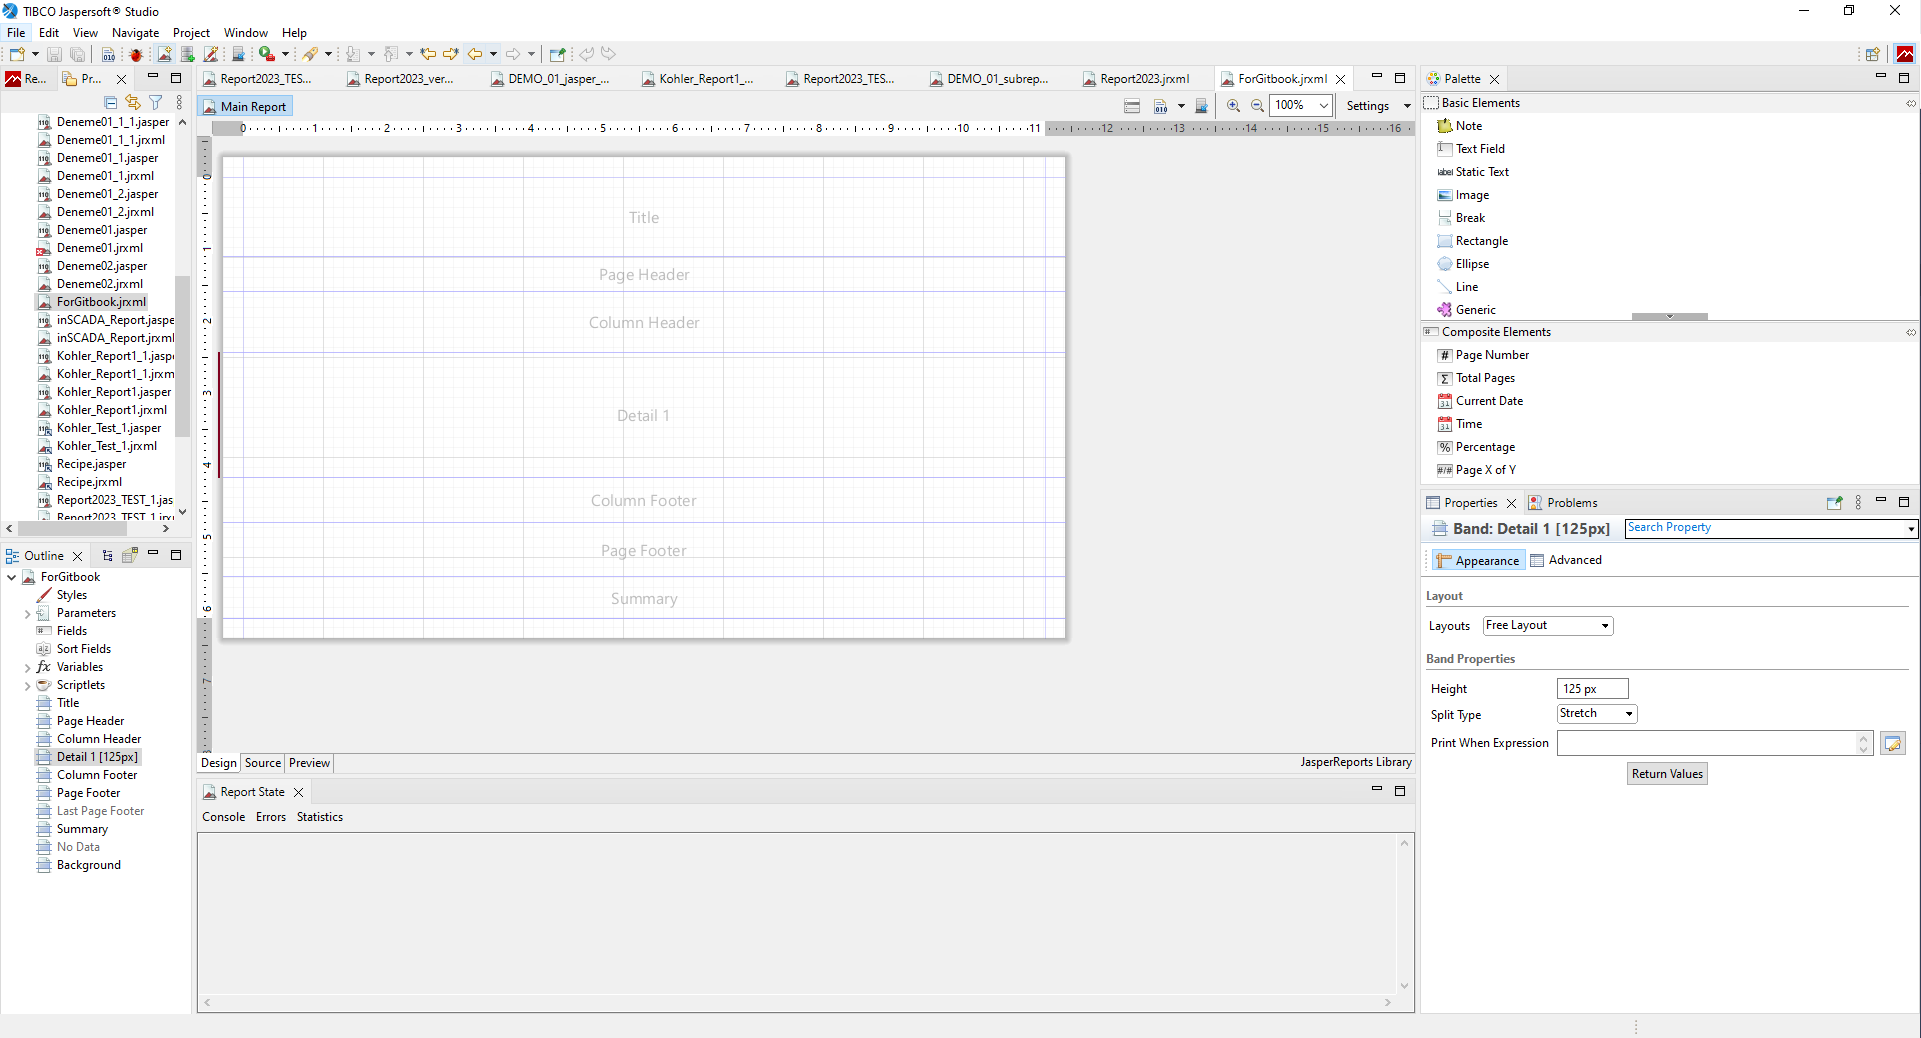Close the ForGitbook.jrxml editor tab
The width and height of the screenshot is (1921, 1038).
[x=1340, y=79]
